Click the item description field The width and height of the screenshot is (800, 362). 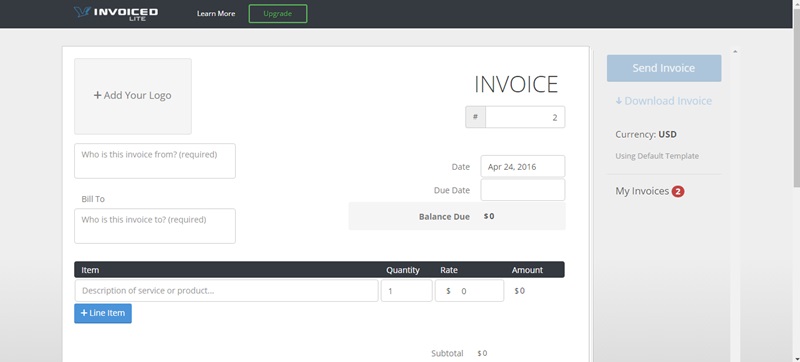(227, 291)
